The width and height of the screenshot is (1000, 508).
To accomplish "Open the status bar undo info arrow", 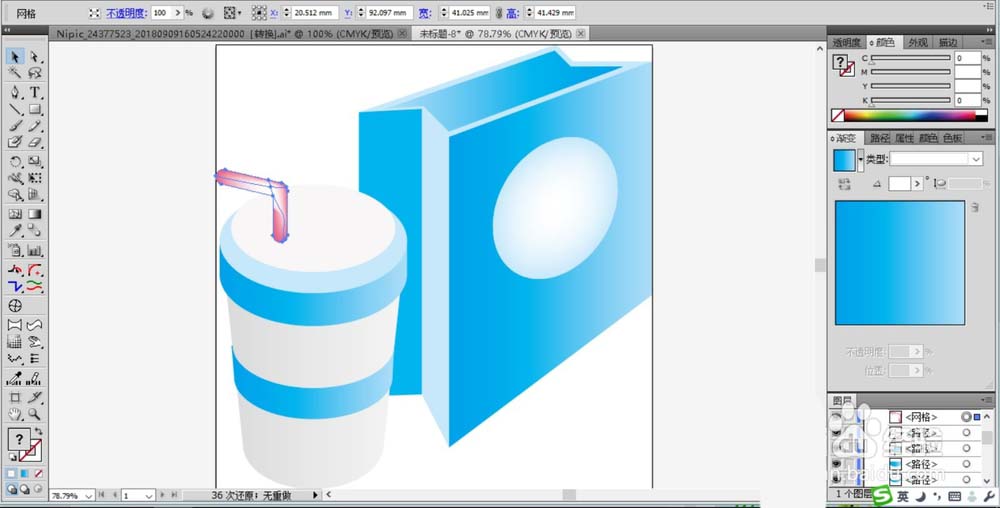I will coord(315,495).
